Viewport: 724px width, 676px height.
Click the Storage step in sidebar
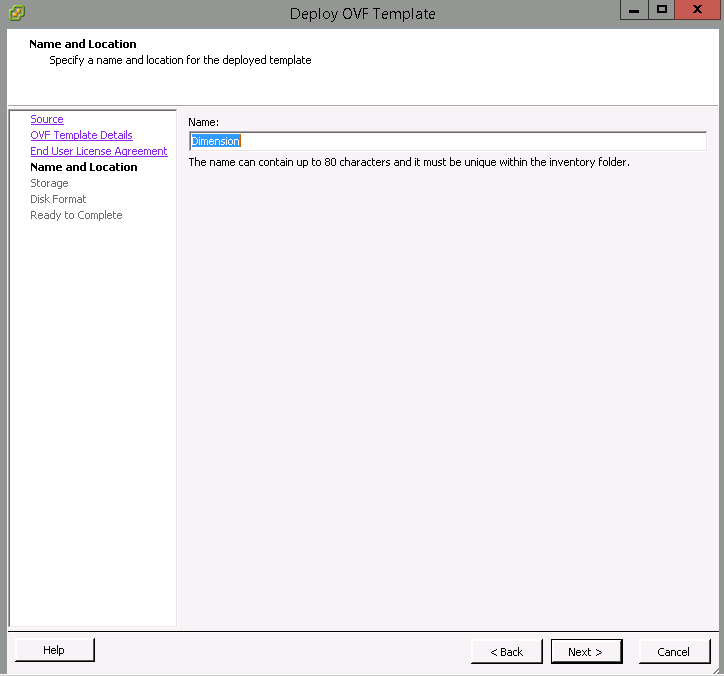49,183
